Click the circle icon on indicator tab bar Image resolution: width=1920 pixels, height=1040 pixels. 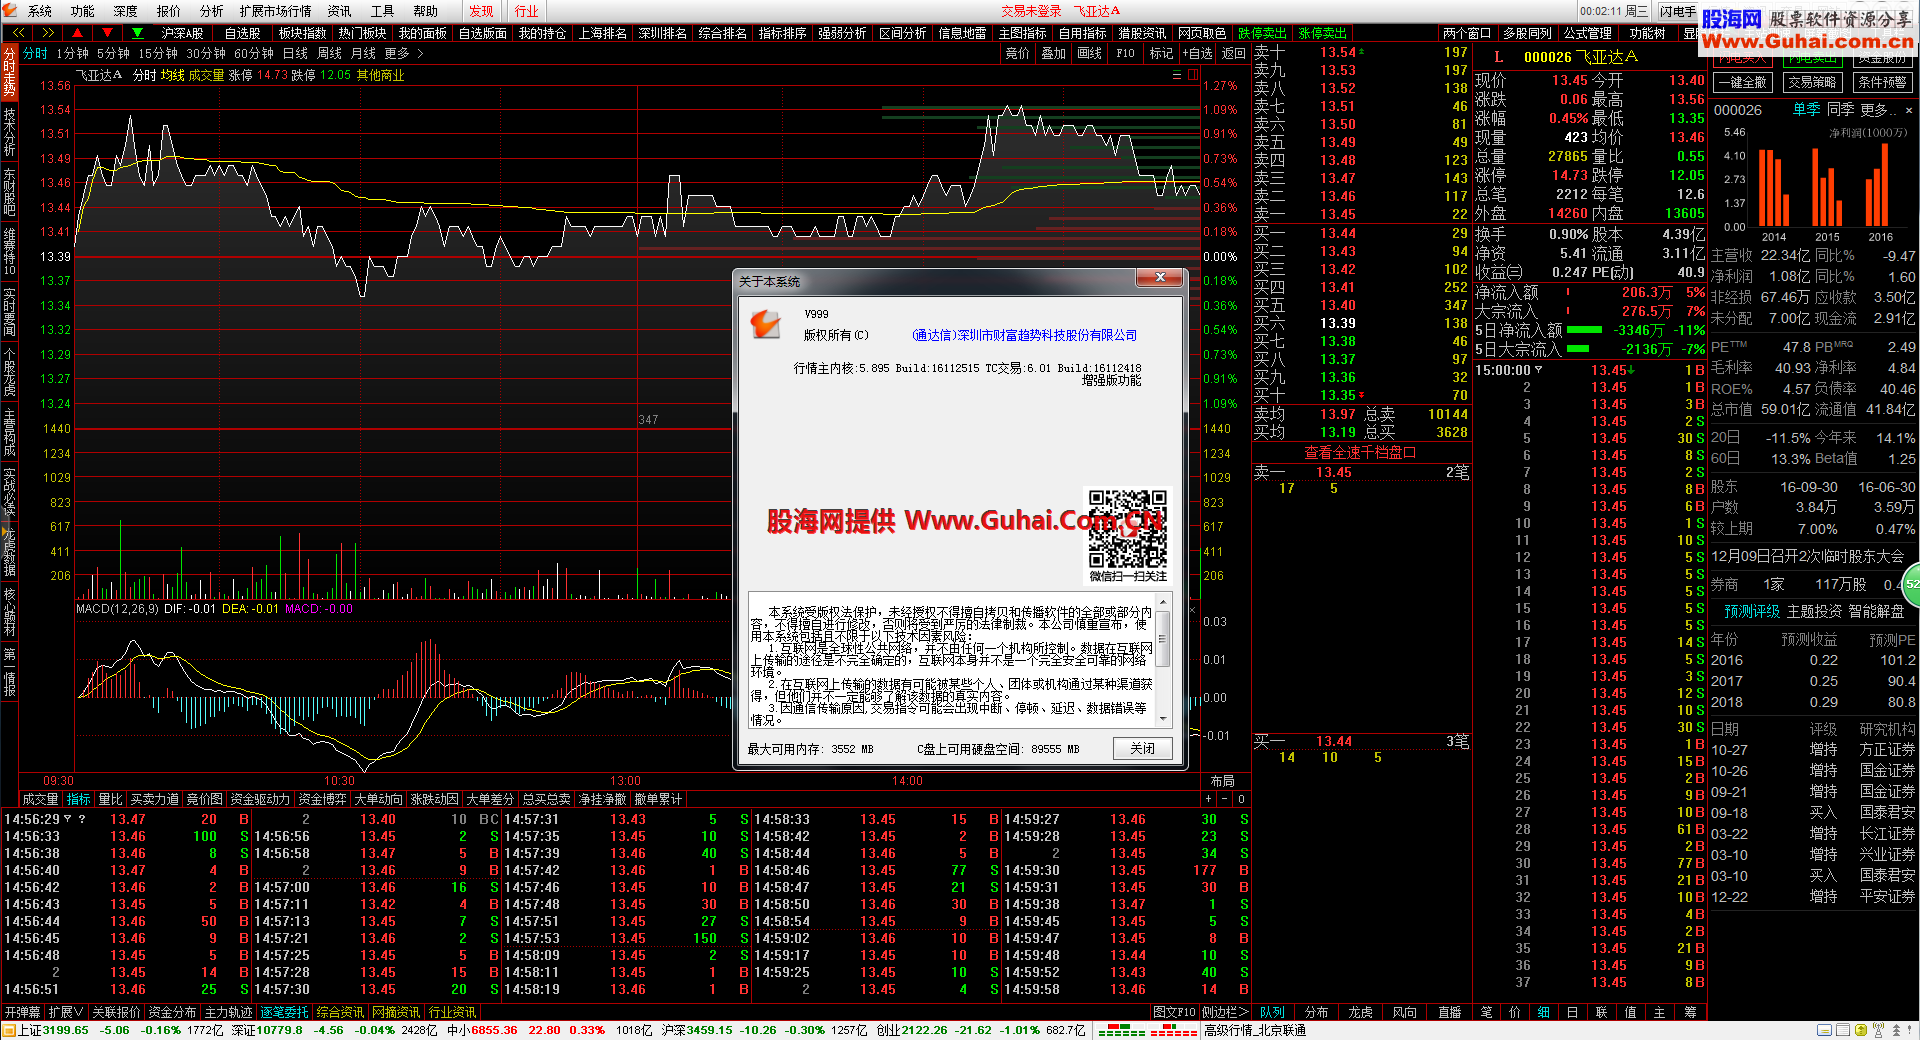pyautogui.click(x=1241, y=799)
